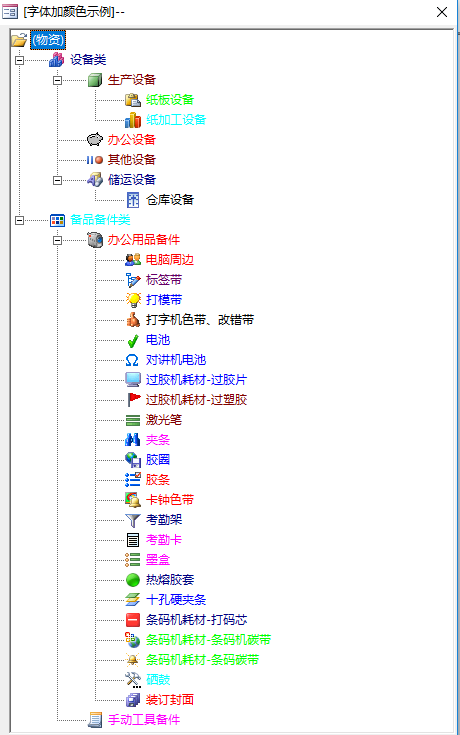Screen dimensions: 460x735
Task: Select the 仓库设备 item
Action: pos(170,200)
